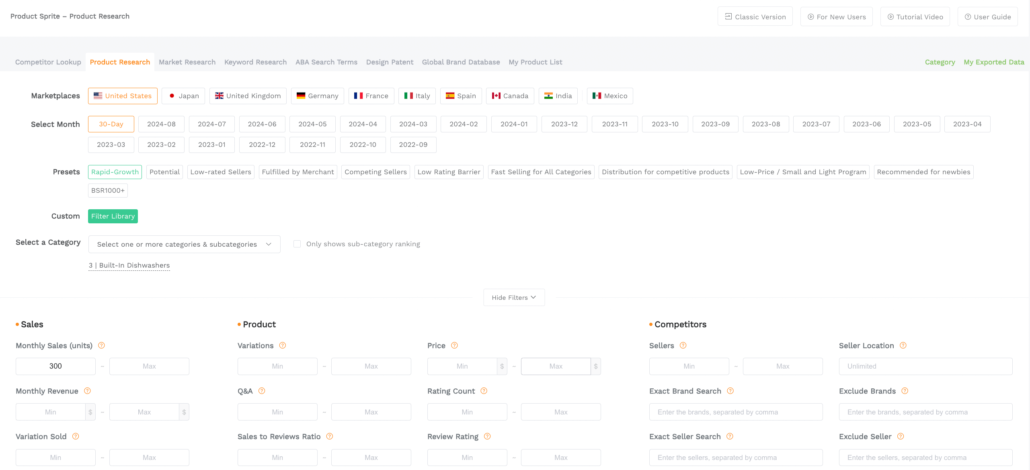Open Global Brand Database tab
The width and height of the screenshot is (1030, 470).
point(461,62)
